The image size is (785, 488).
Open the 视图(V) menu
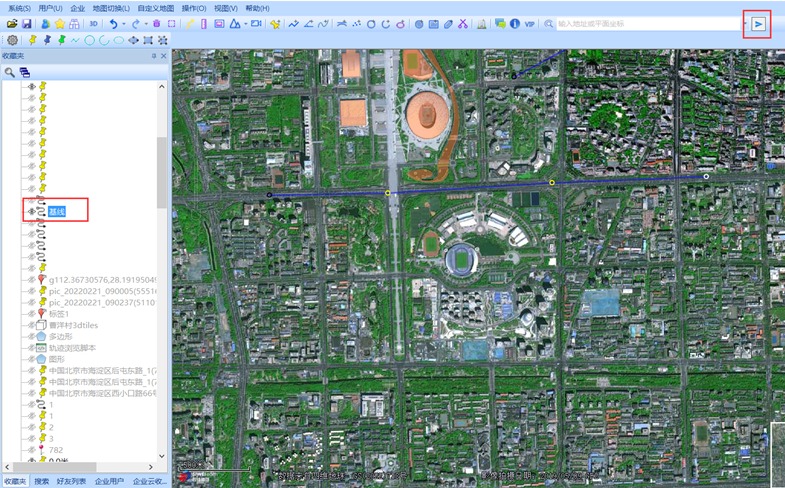pos(226,8)
